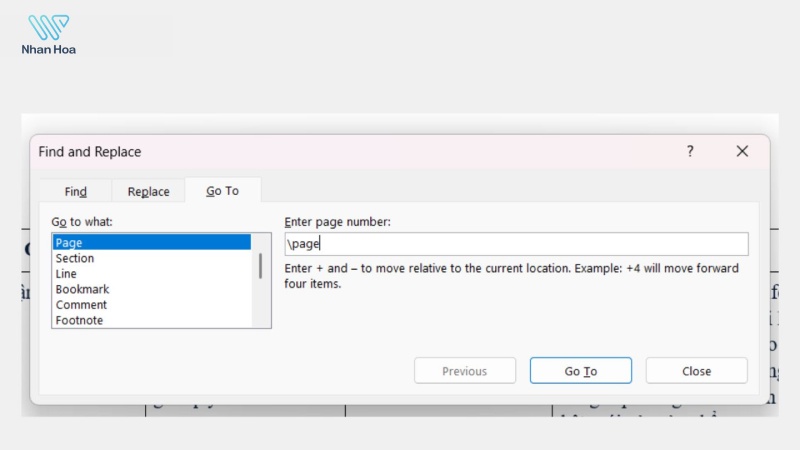Click the Close button
This screenshot has height=450, width=800.
696,371
